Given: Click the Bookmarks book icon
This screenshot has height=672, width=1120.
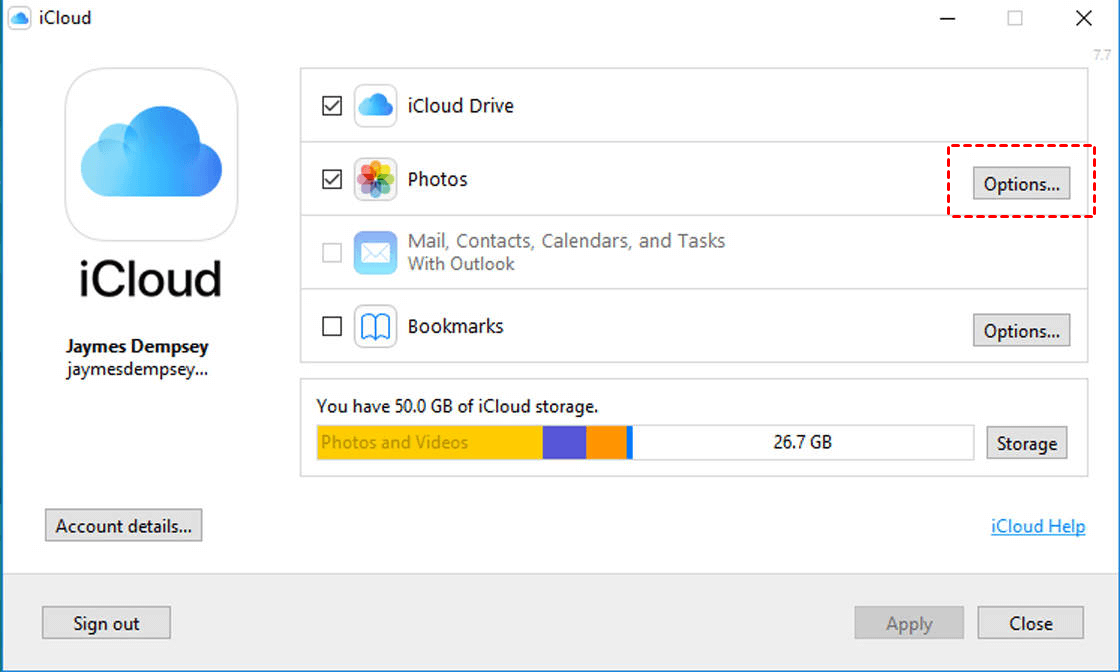Looking at the screenshot, I should click(x=376, y=326).
